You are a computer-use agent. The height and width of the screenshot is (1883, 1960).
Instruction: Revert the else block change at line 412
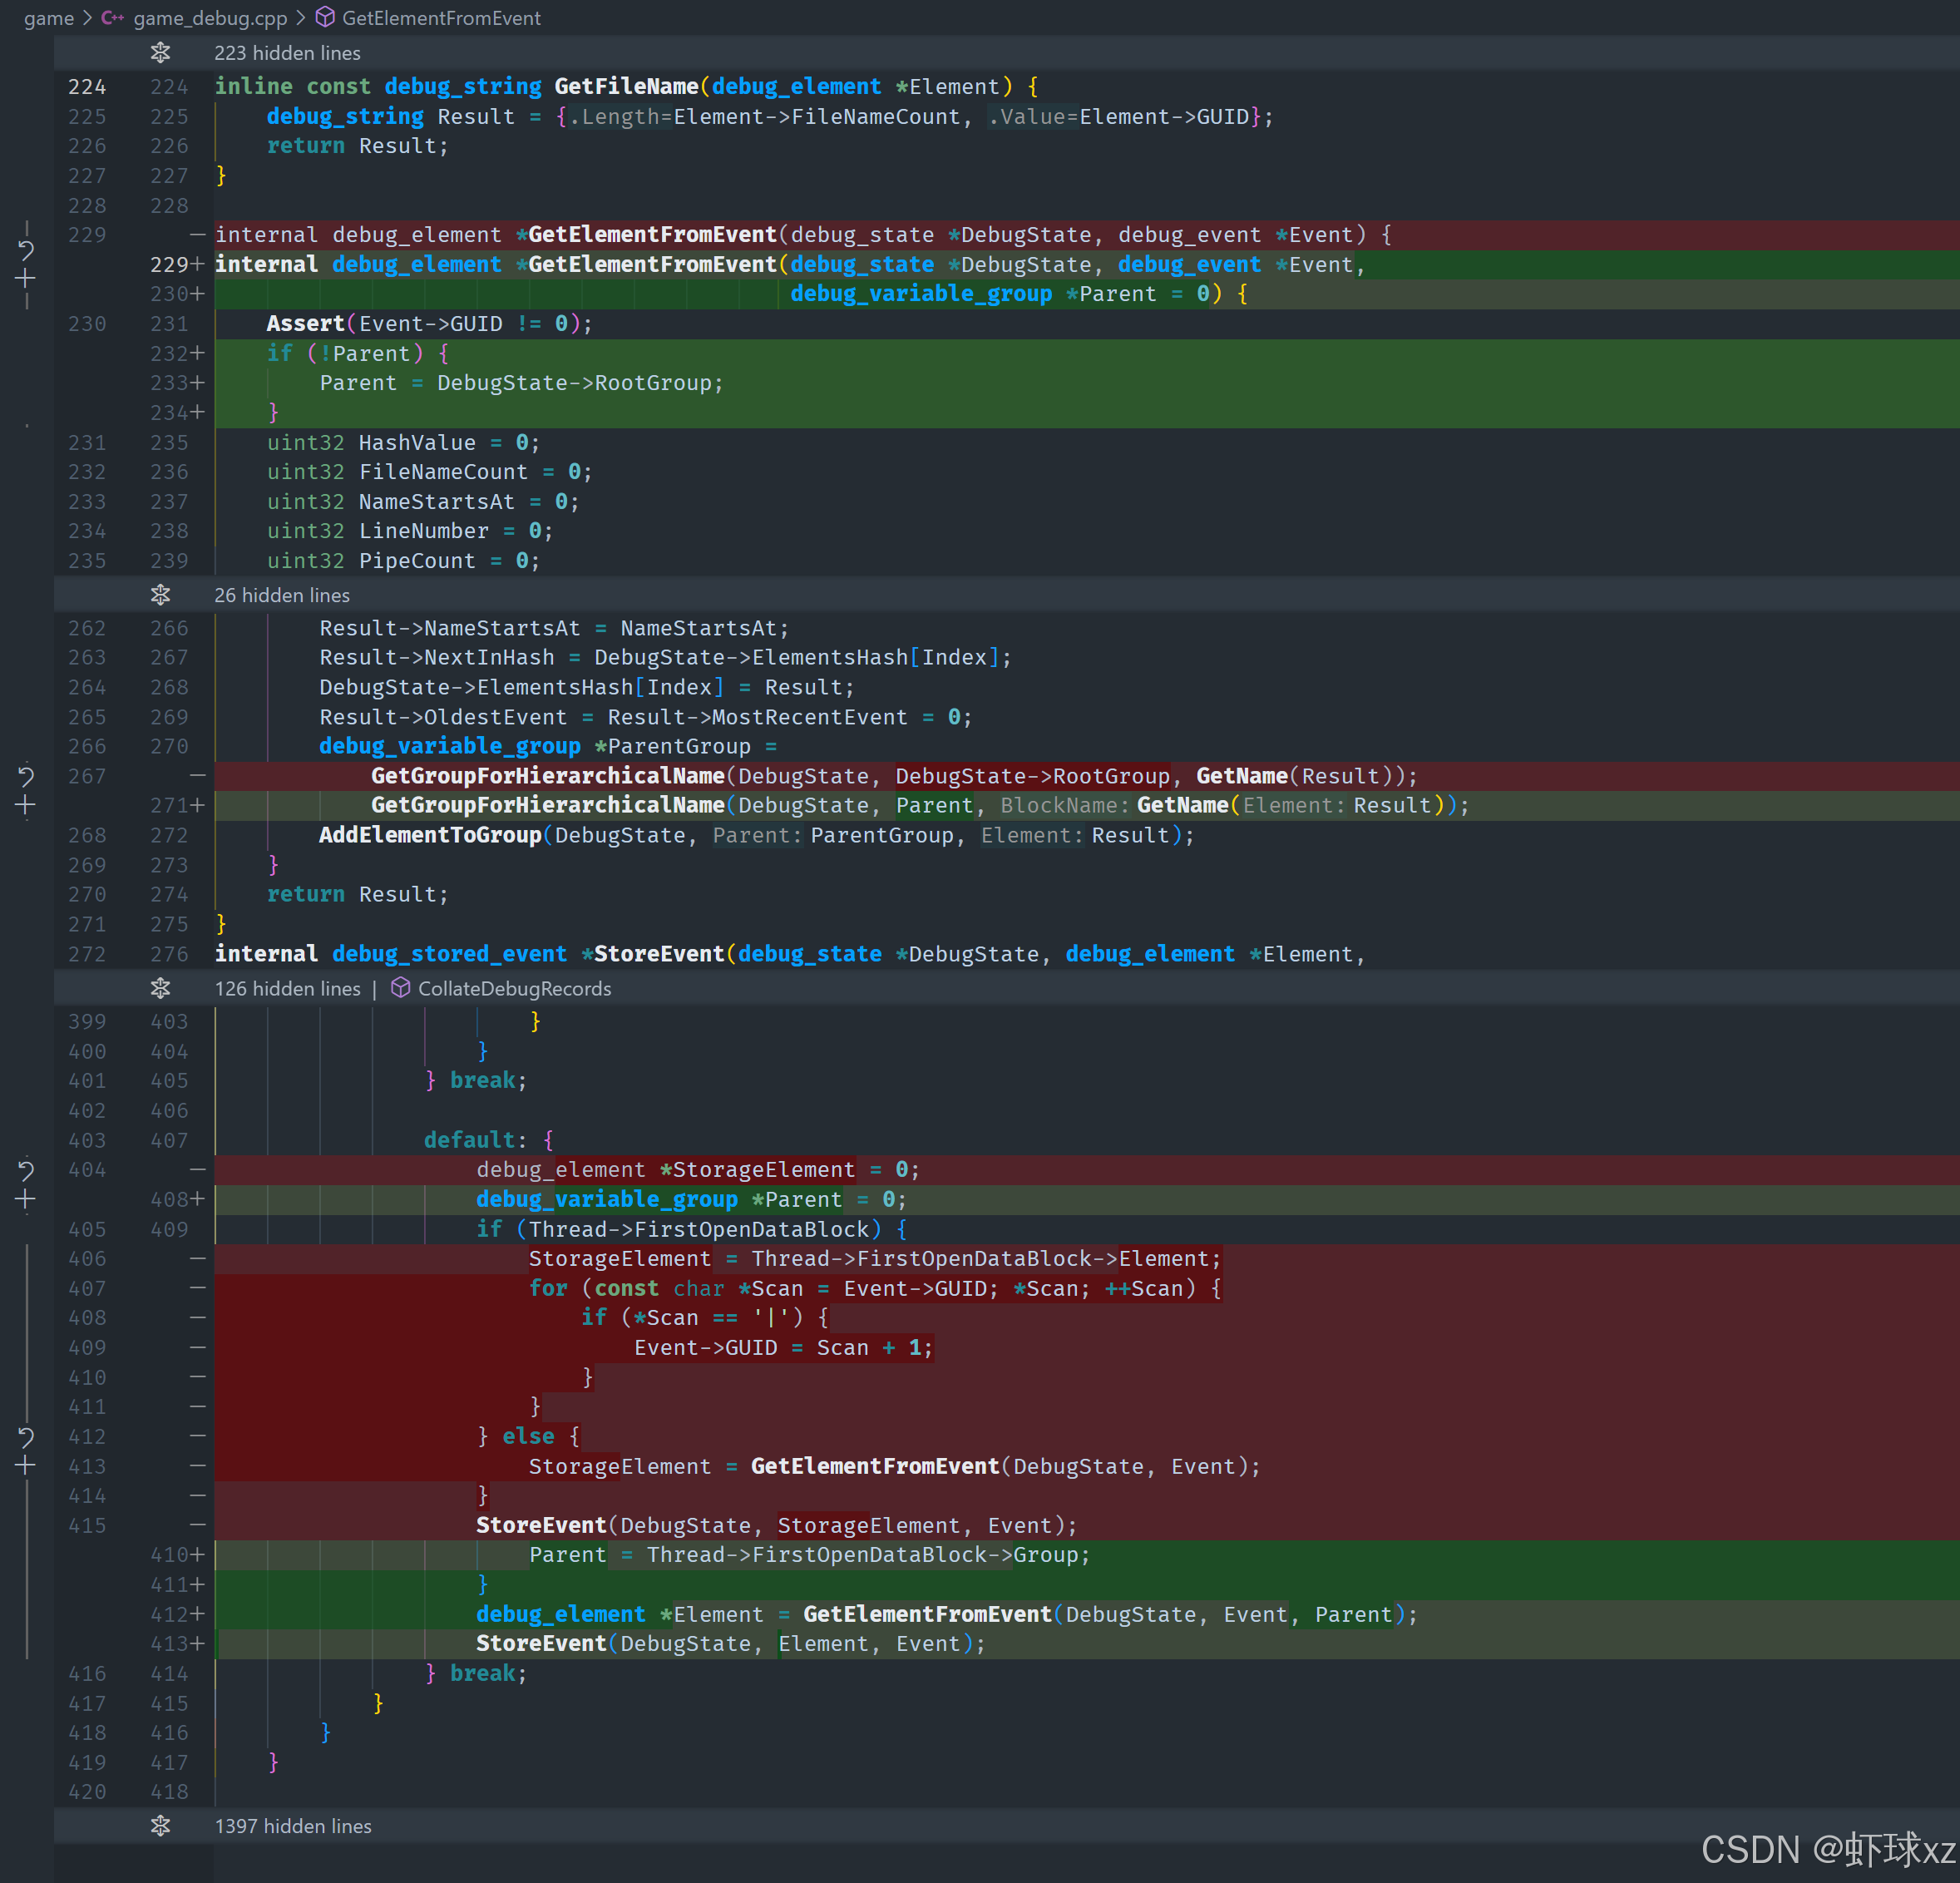pyautogui.click(x=26, y=1437)
